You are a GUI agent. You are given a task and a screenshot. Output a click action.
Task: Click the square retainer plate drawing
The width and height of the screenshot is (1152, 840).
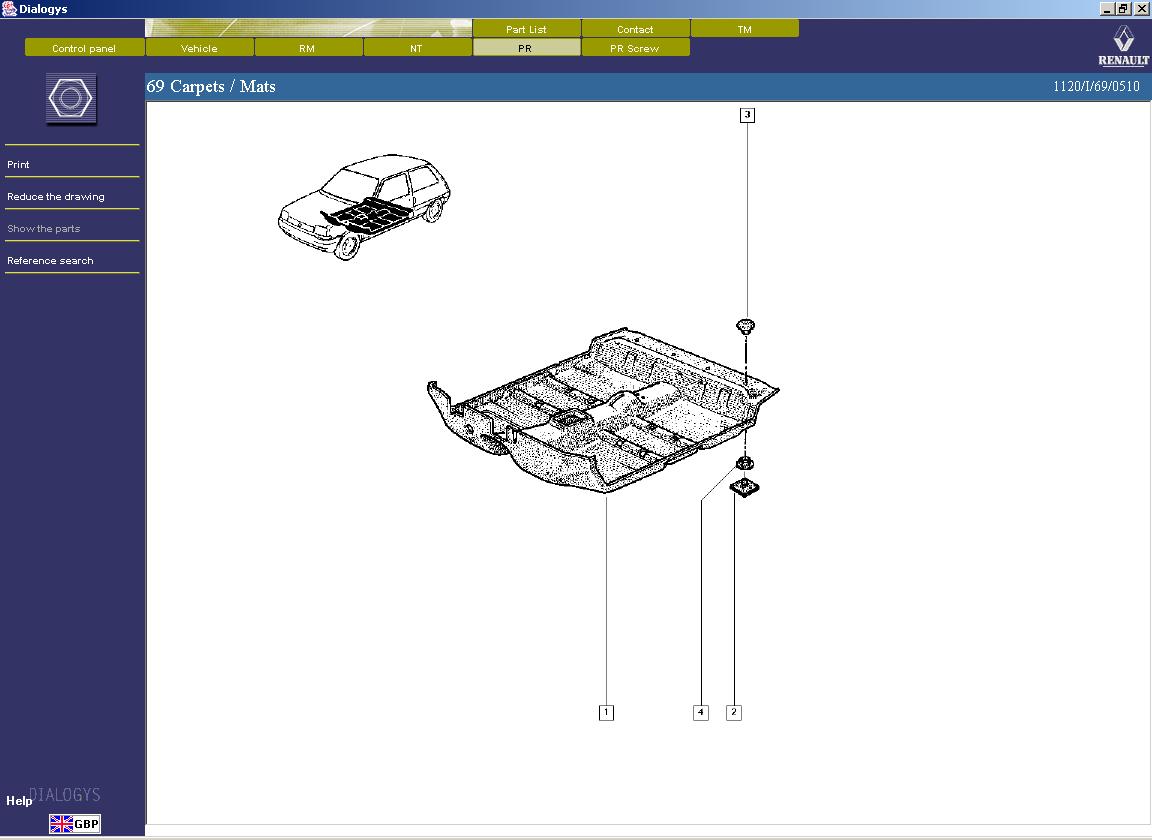pos(744,487)
